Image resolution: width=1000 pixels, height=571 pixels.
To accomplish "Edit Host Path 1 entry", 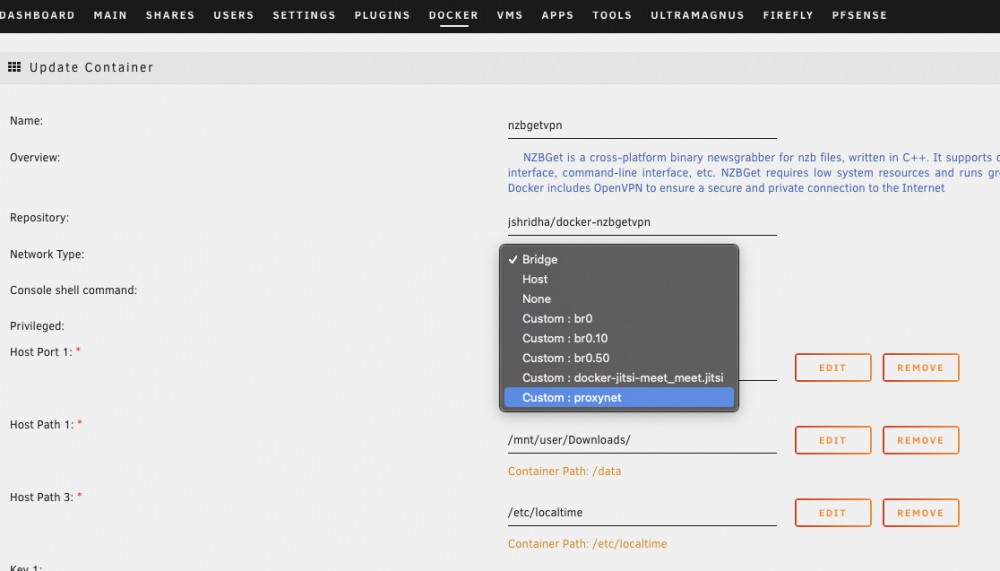I will coord(833,440).
